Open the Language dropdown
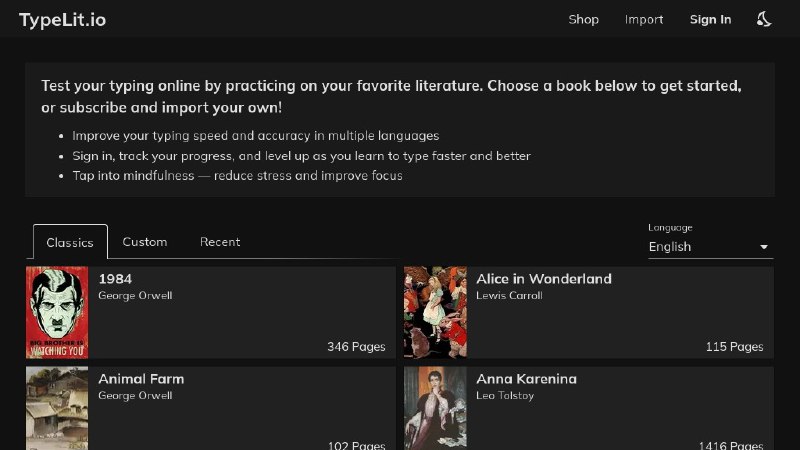 pos(700,246)
